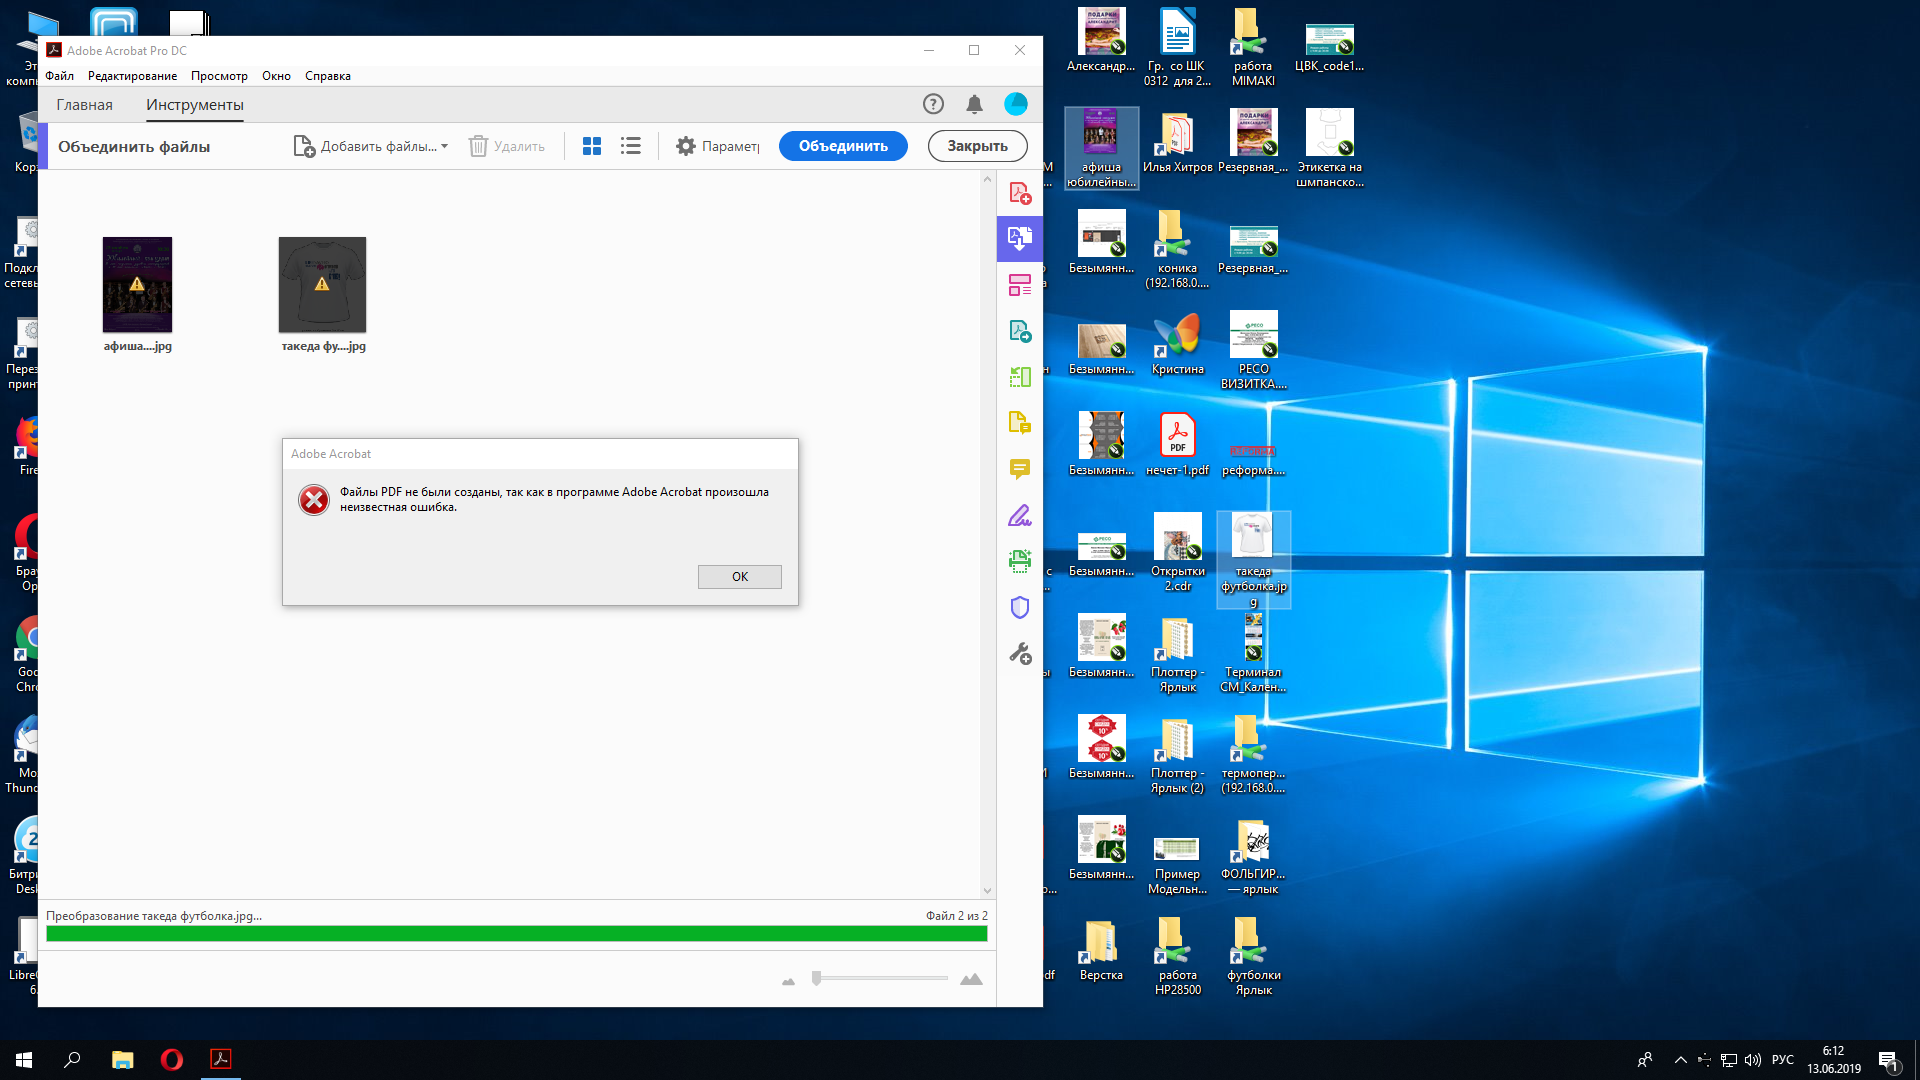Select the Fill & Sign pen tool
This screenshot has height=1080, width=1920.
[1020, 515]
